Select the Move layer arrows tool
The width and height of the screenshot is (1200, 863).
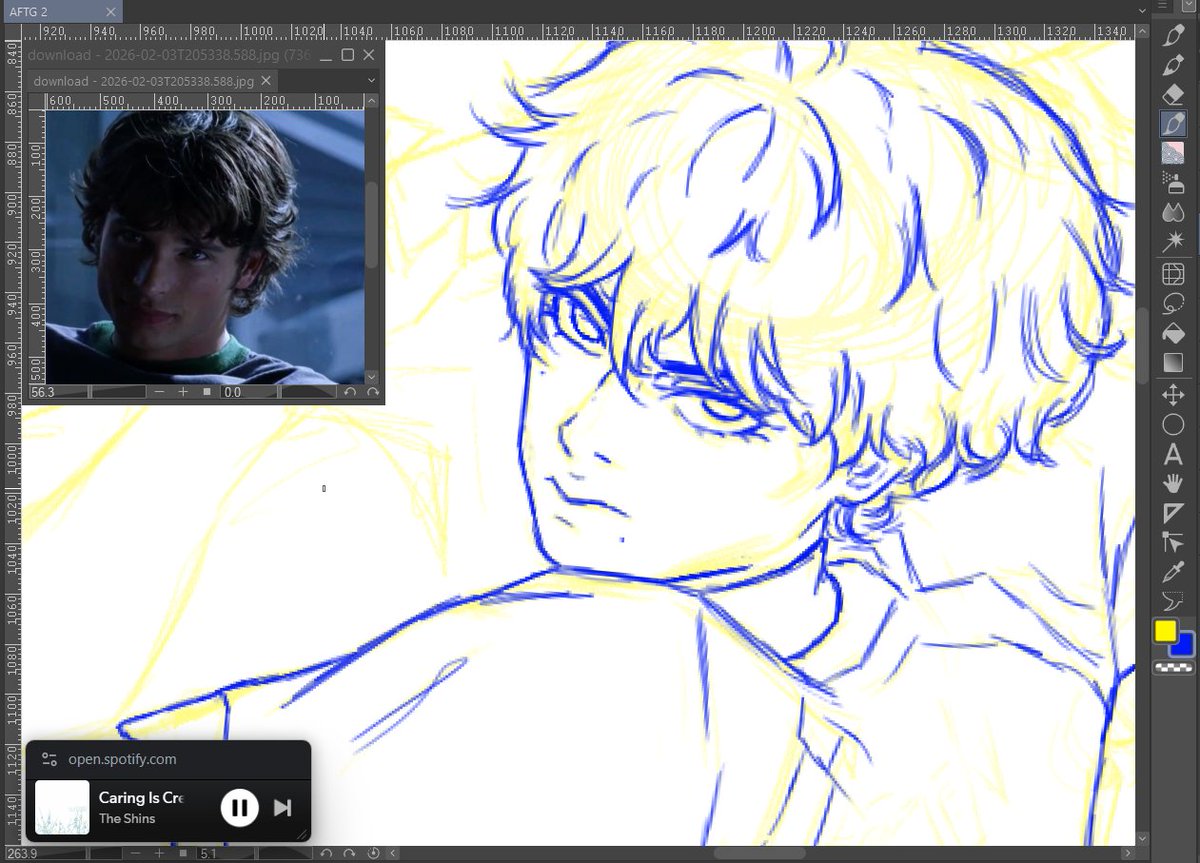(1173, 395)
